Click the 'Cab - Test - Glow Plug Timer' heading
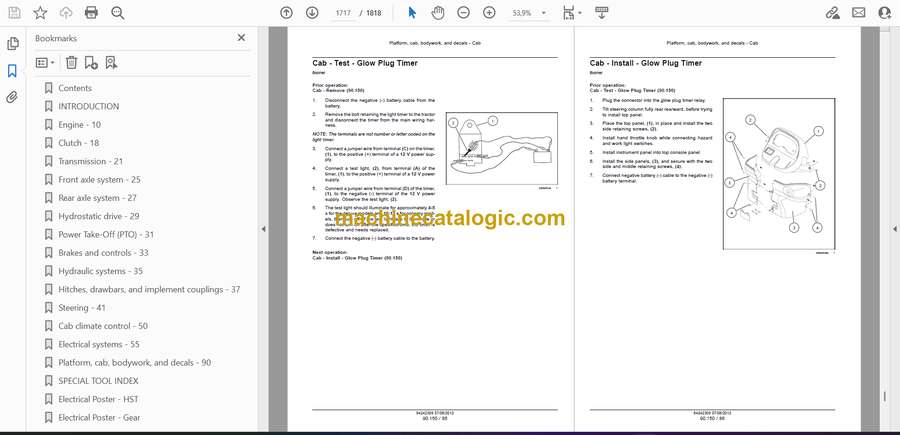900x435 pixels. coord(365,63)
